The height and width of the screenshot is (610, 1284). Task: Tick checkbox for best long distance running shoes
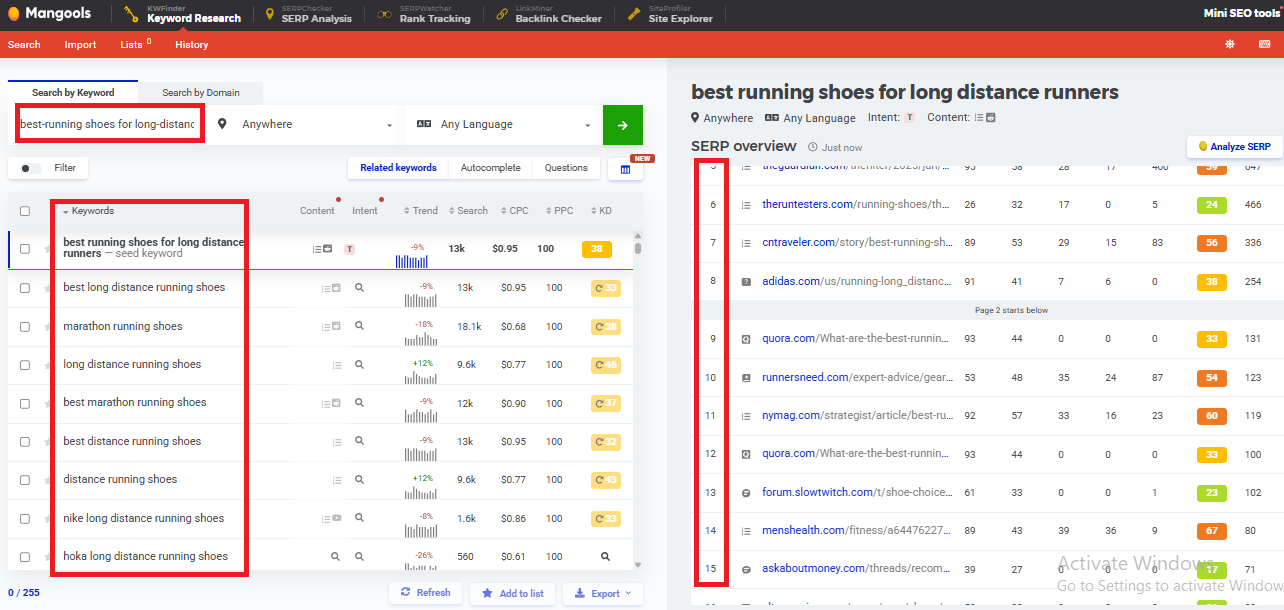click(25, 288)
